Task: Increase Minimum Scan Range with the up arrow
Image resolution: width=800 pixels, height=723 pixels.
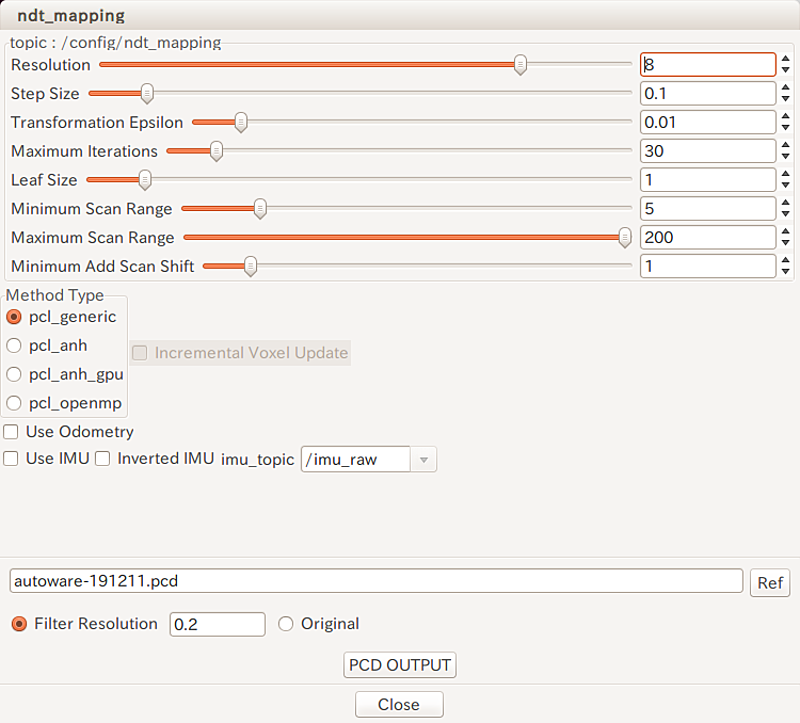Action: pyautogui.click(x=786, y=203)
